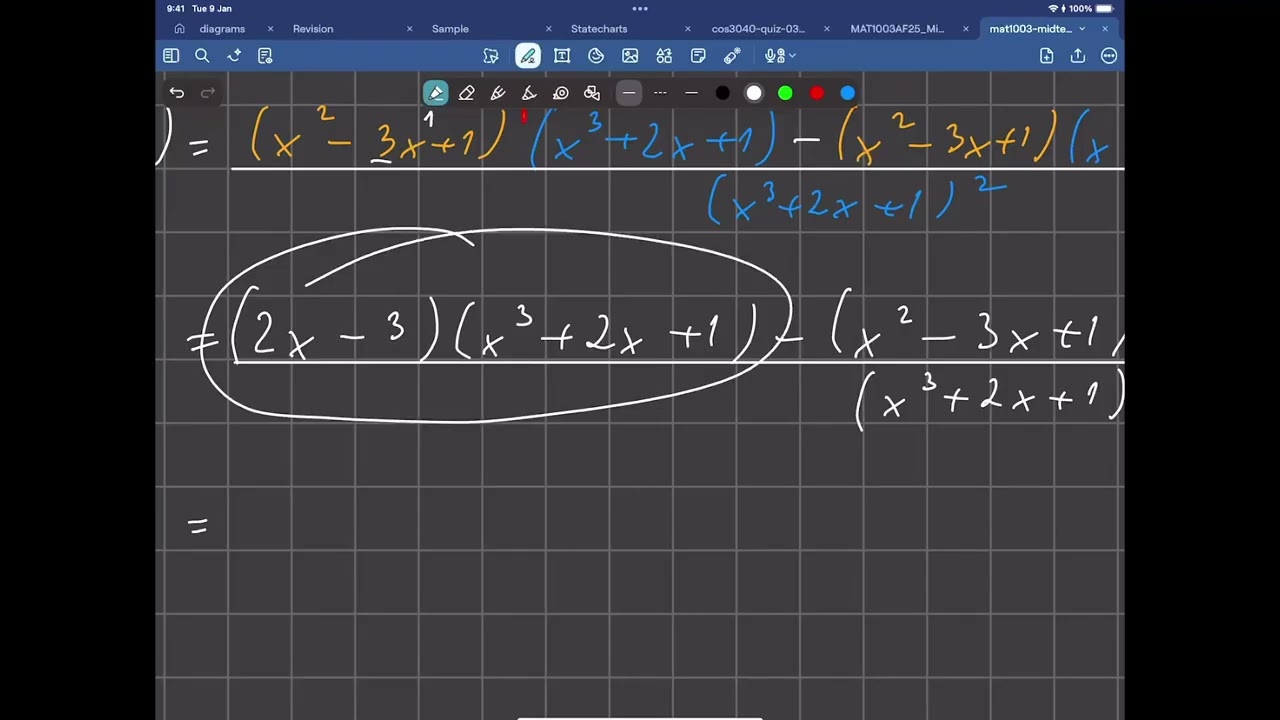1280x720 pixels.
Task: Choose the shape pen tool
Action: tap(529, 93)
